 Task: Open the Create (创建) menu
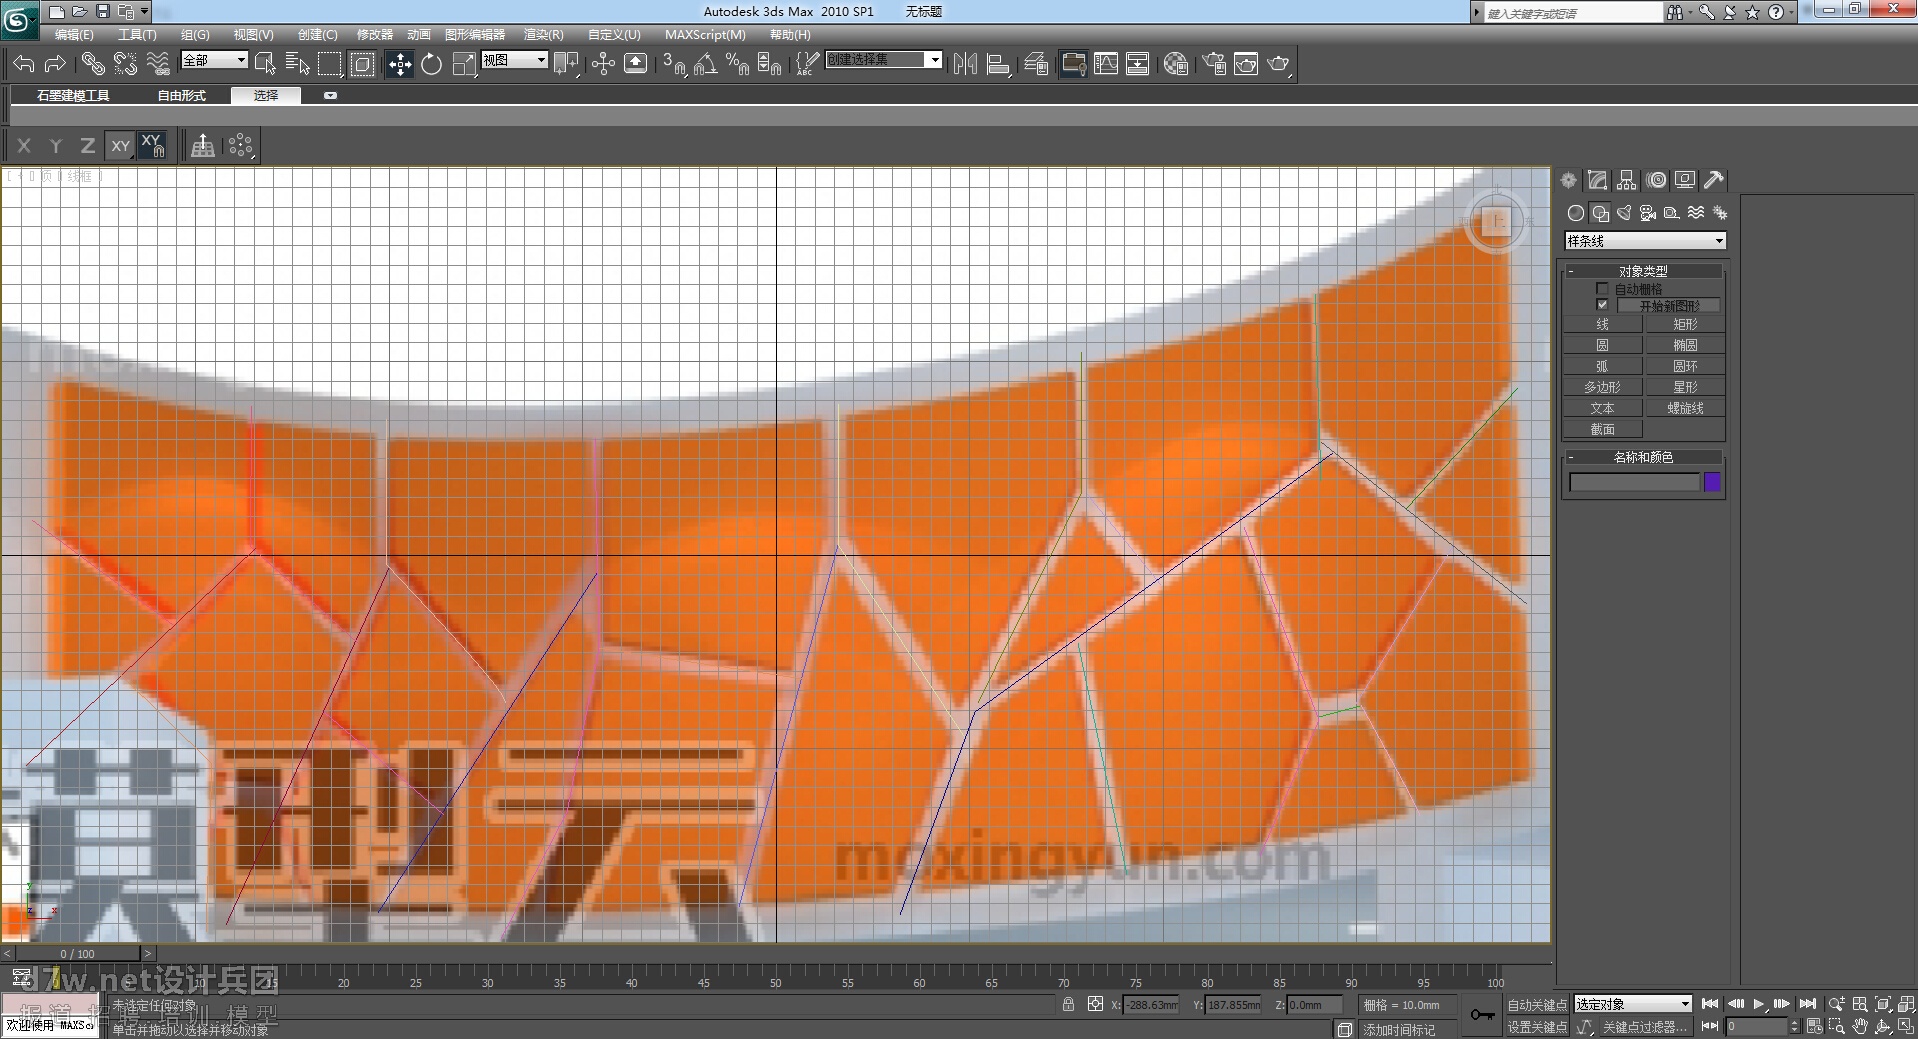(317, 35)
